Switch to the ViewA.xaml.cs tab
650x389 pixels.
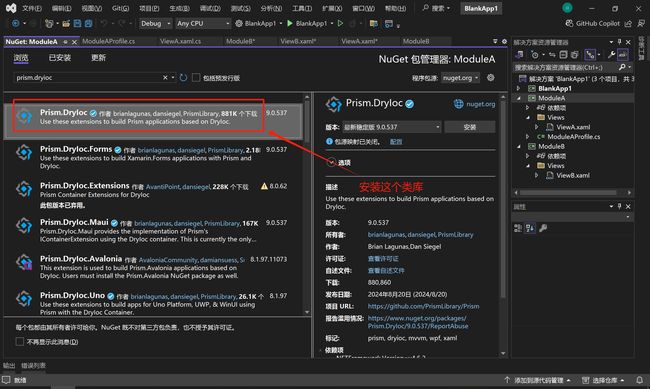click(x=180, y=41)
